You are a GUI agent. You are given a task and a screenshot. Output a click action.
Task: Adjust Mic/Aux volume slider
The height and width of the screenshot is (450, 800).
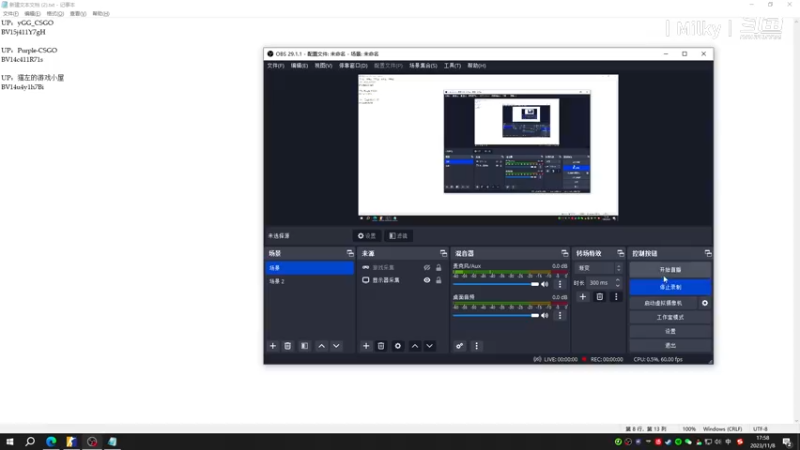pos(495,284)
